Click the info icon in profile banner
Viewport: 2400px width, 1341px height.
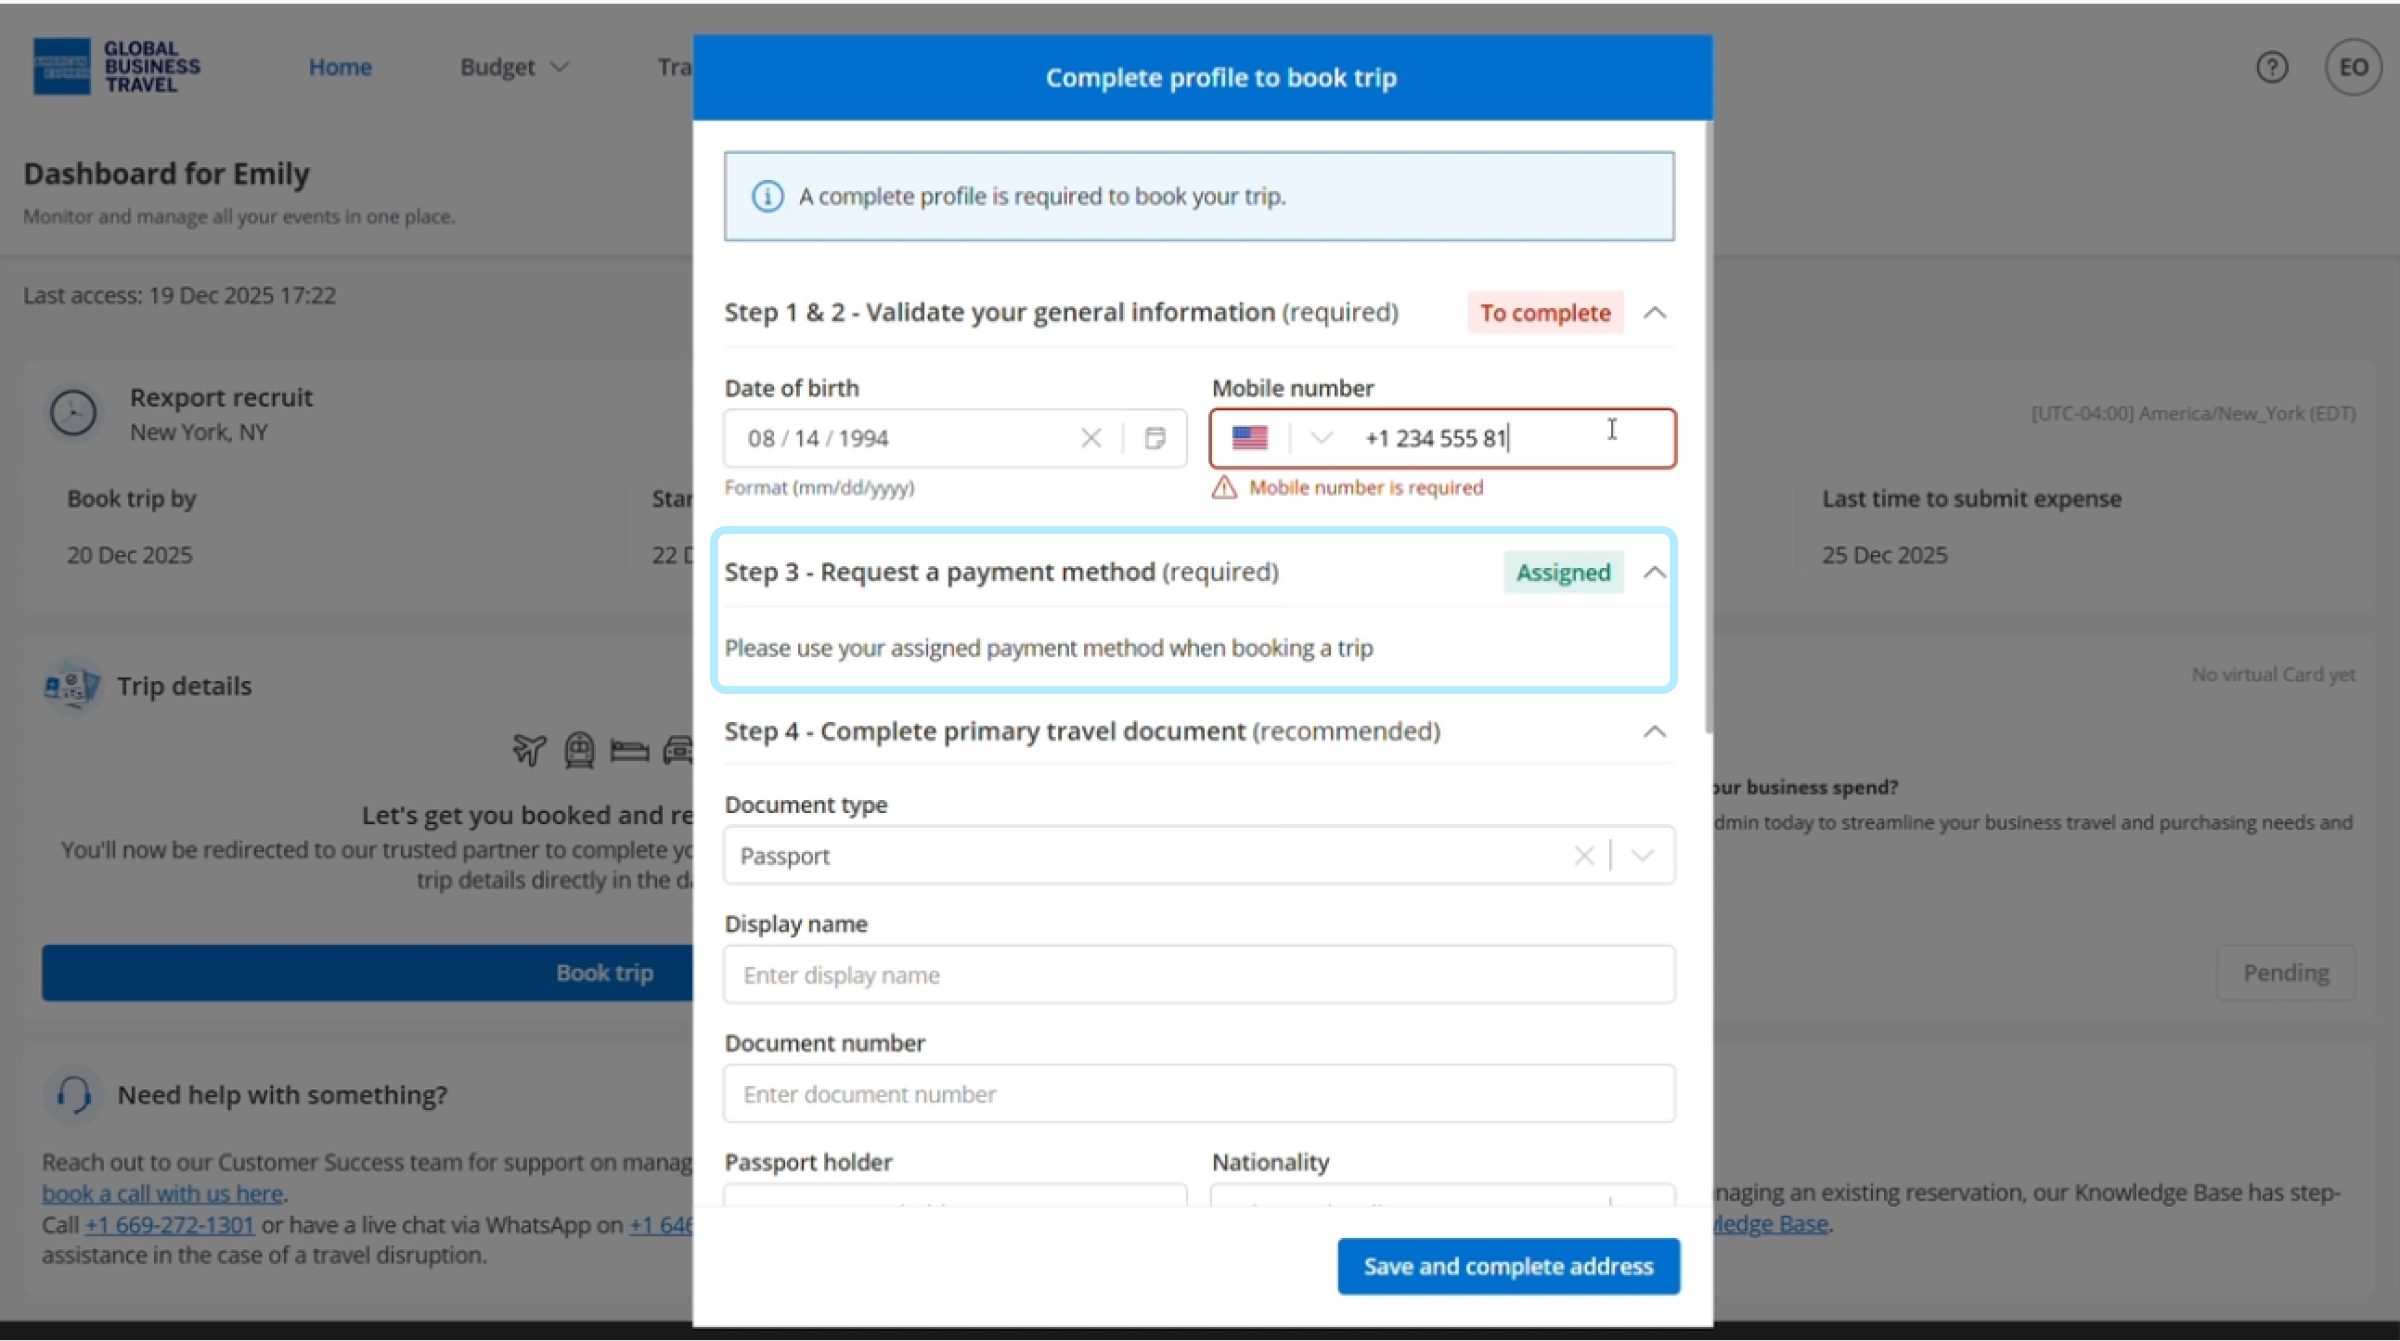[767, 196]
